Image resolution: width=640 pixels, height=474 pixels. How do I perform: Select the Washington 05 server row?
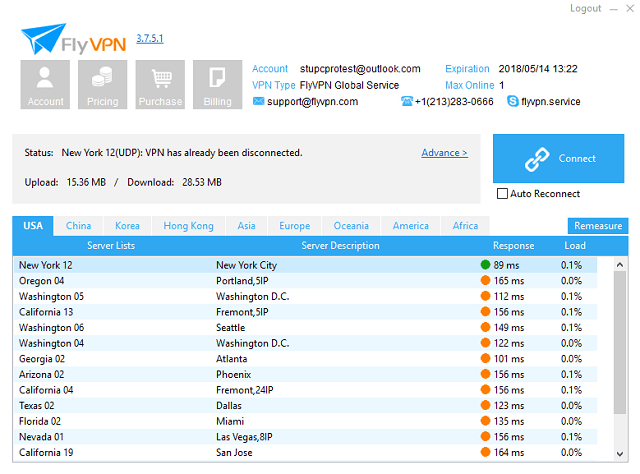pos(305,296)
